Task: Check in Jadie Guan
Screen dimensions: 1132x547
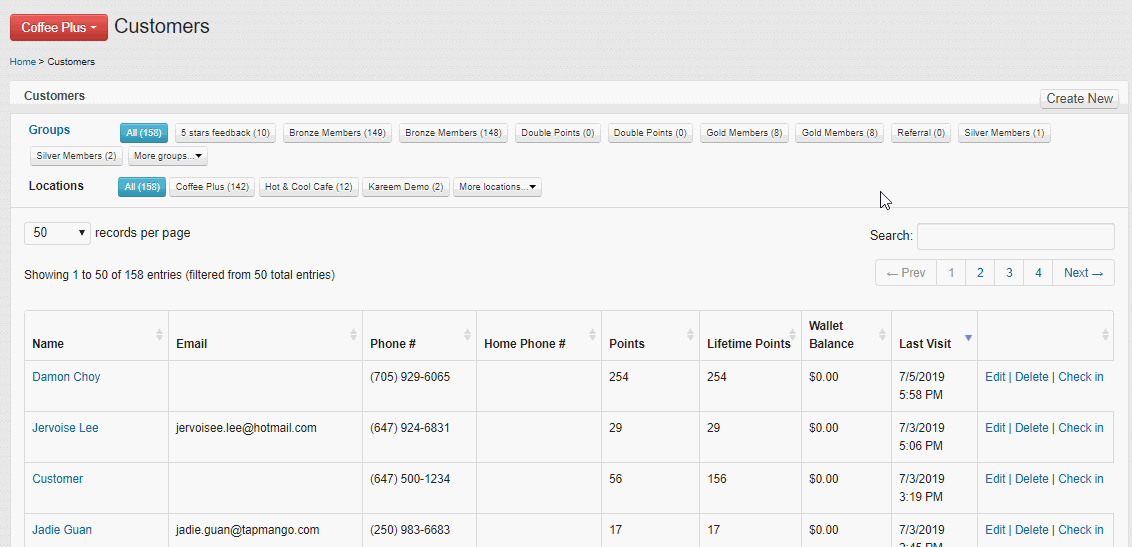Action: (x=1081, y=530)
